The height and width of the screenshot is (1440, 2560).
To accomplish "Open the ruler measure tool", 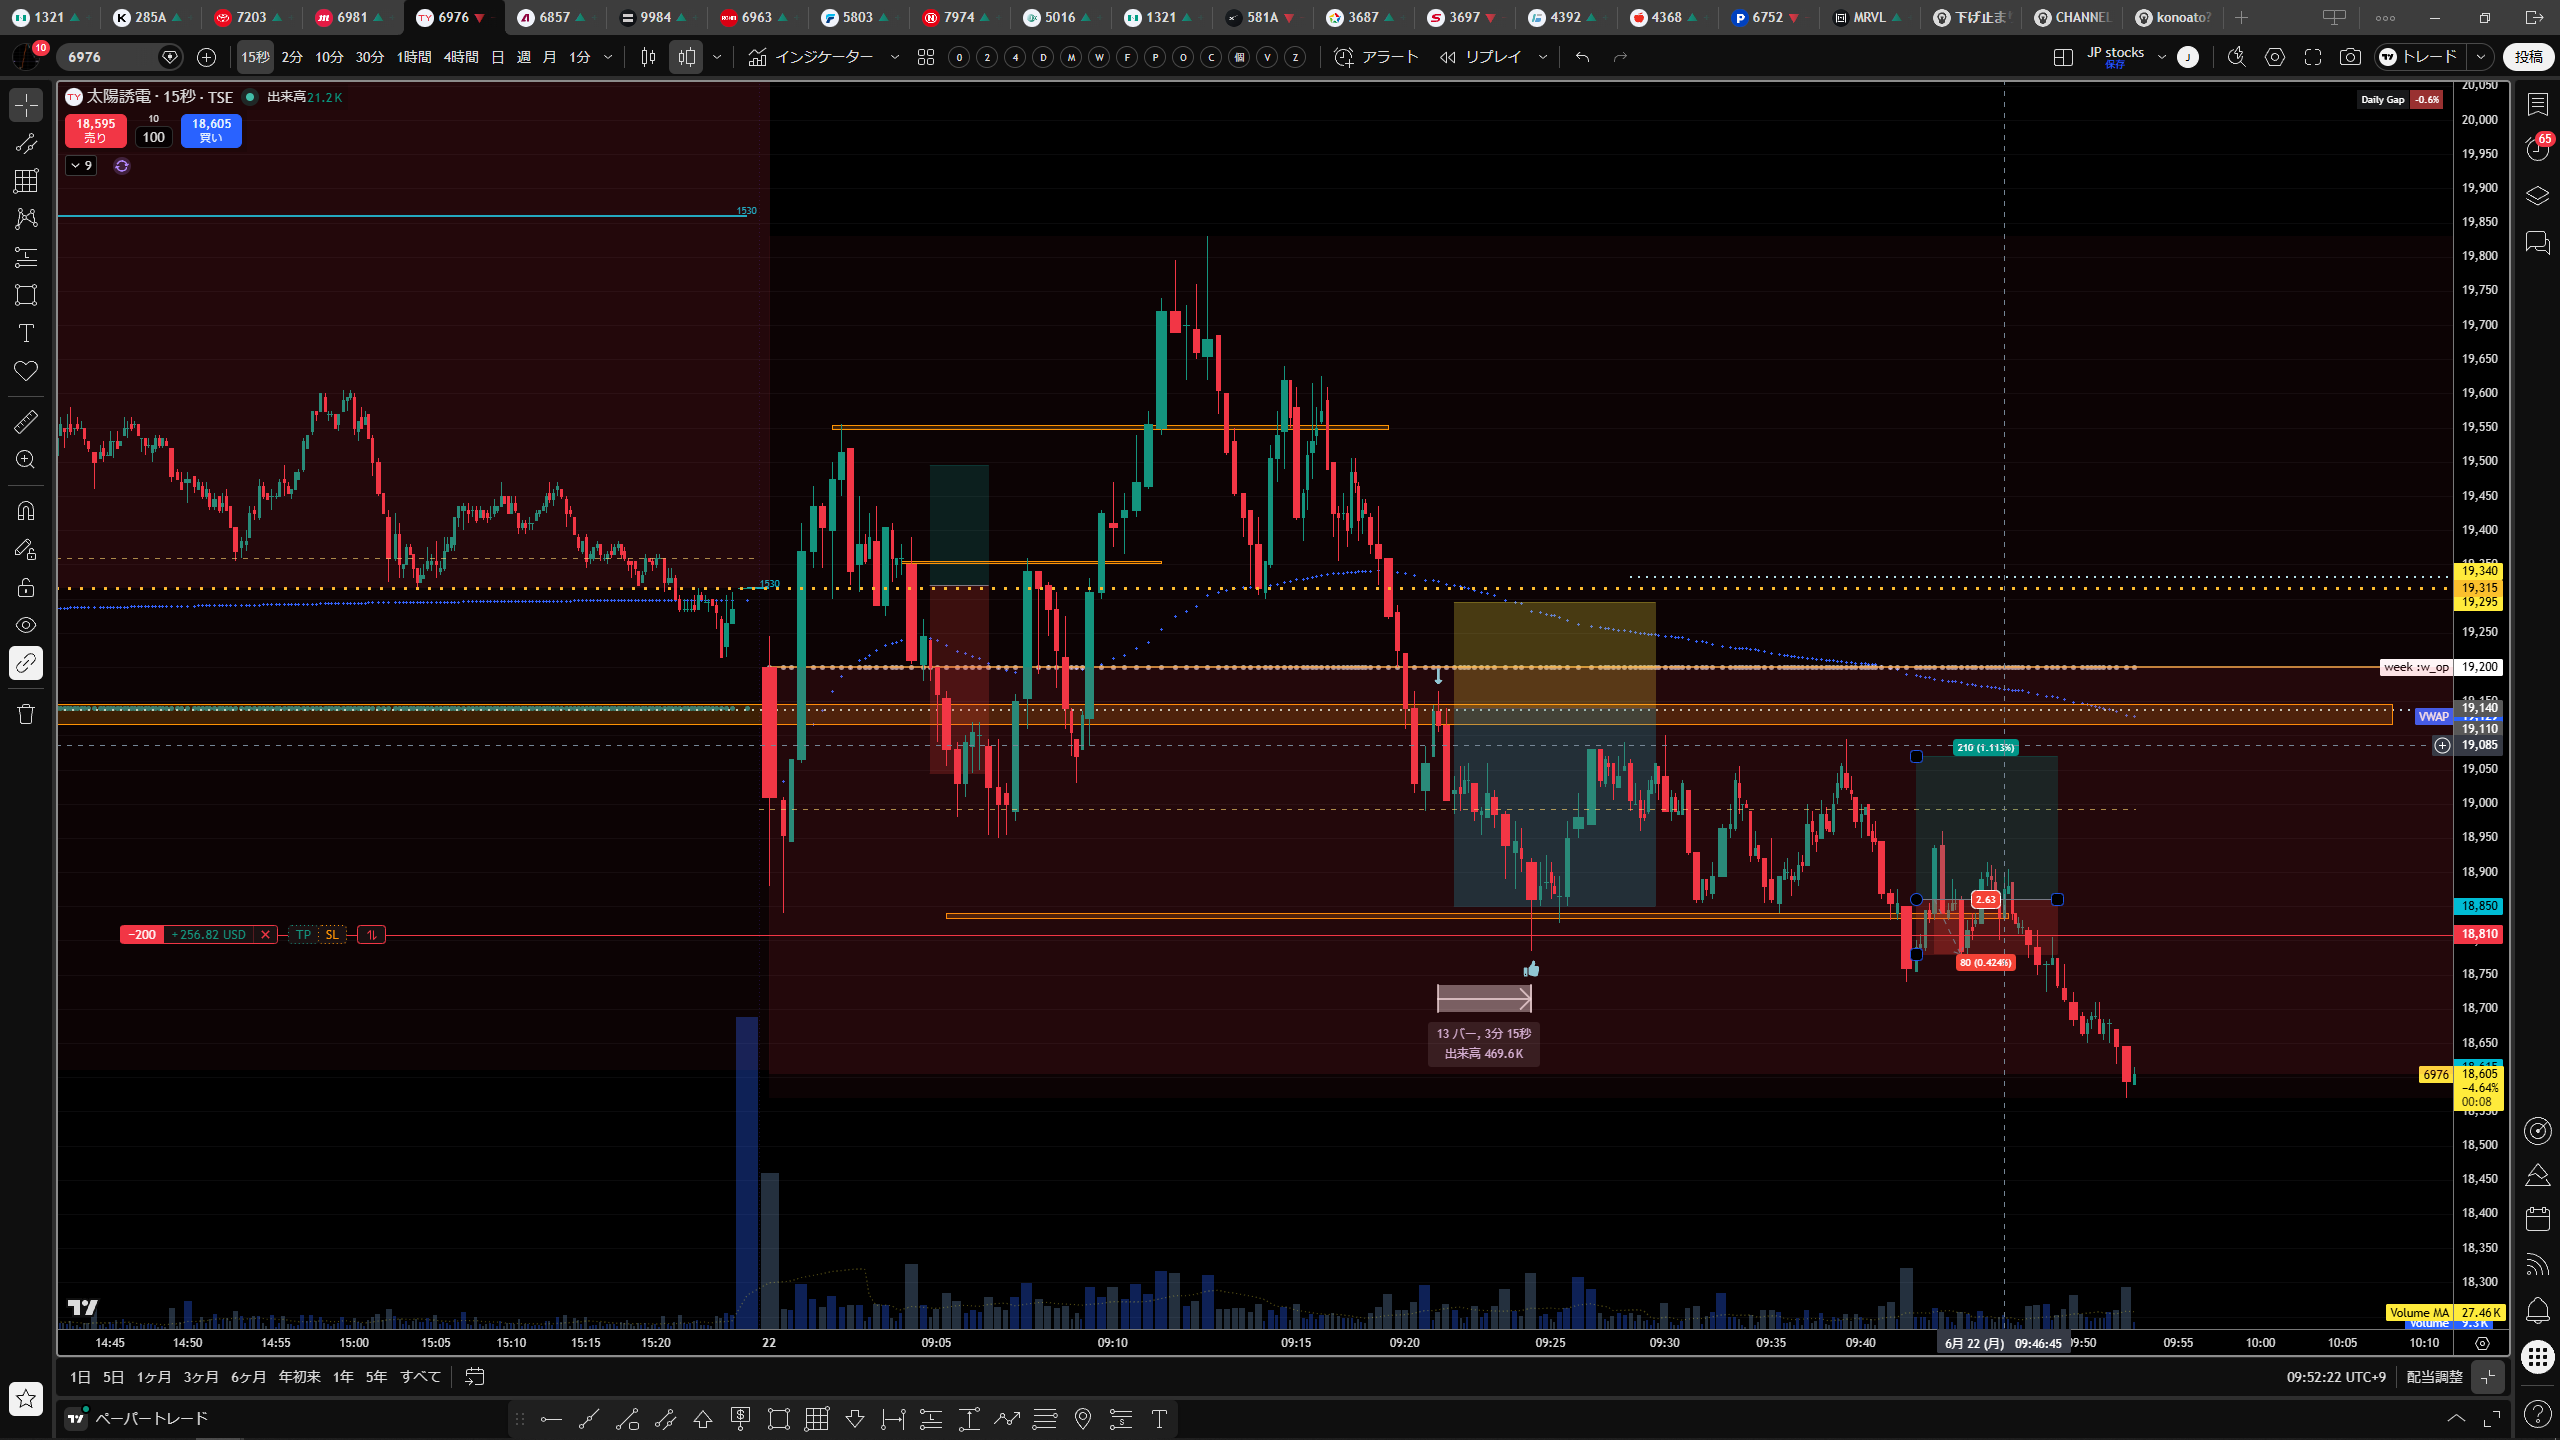I will [x=26, y=421].
